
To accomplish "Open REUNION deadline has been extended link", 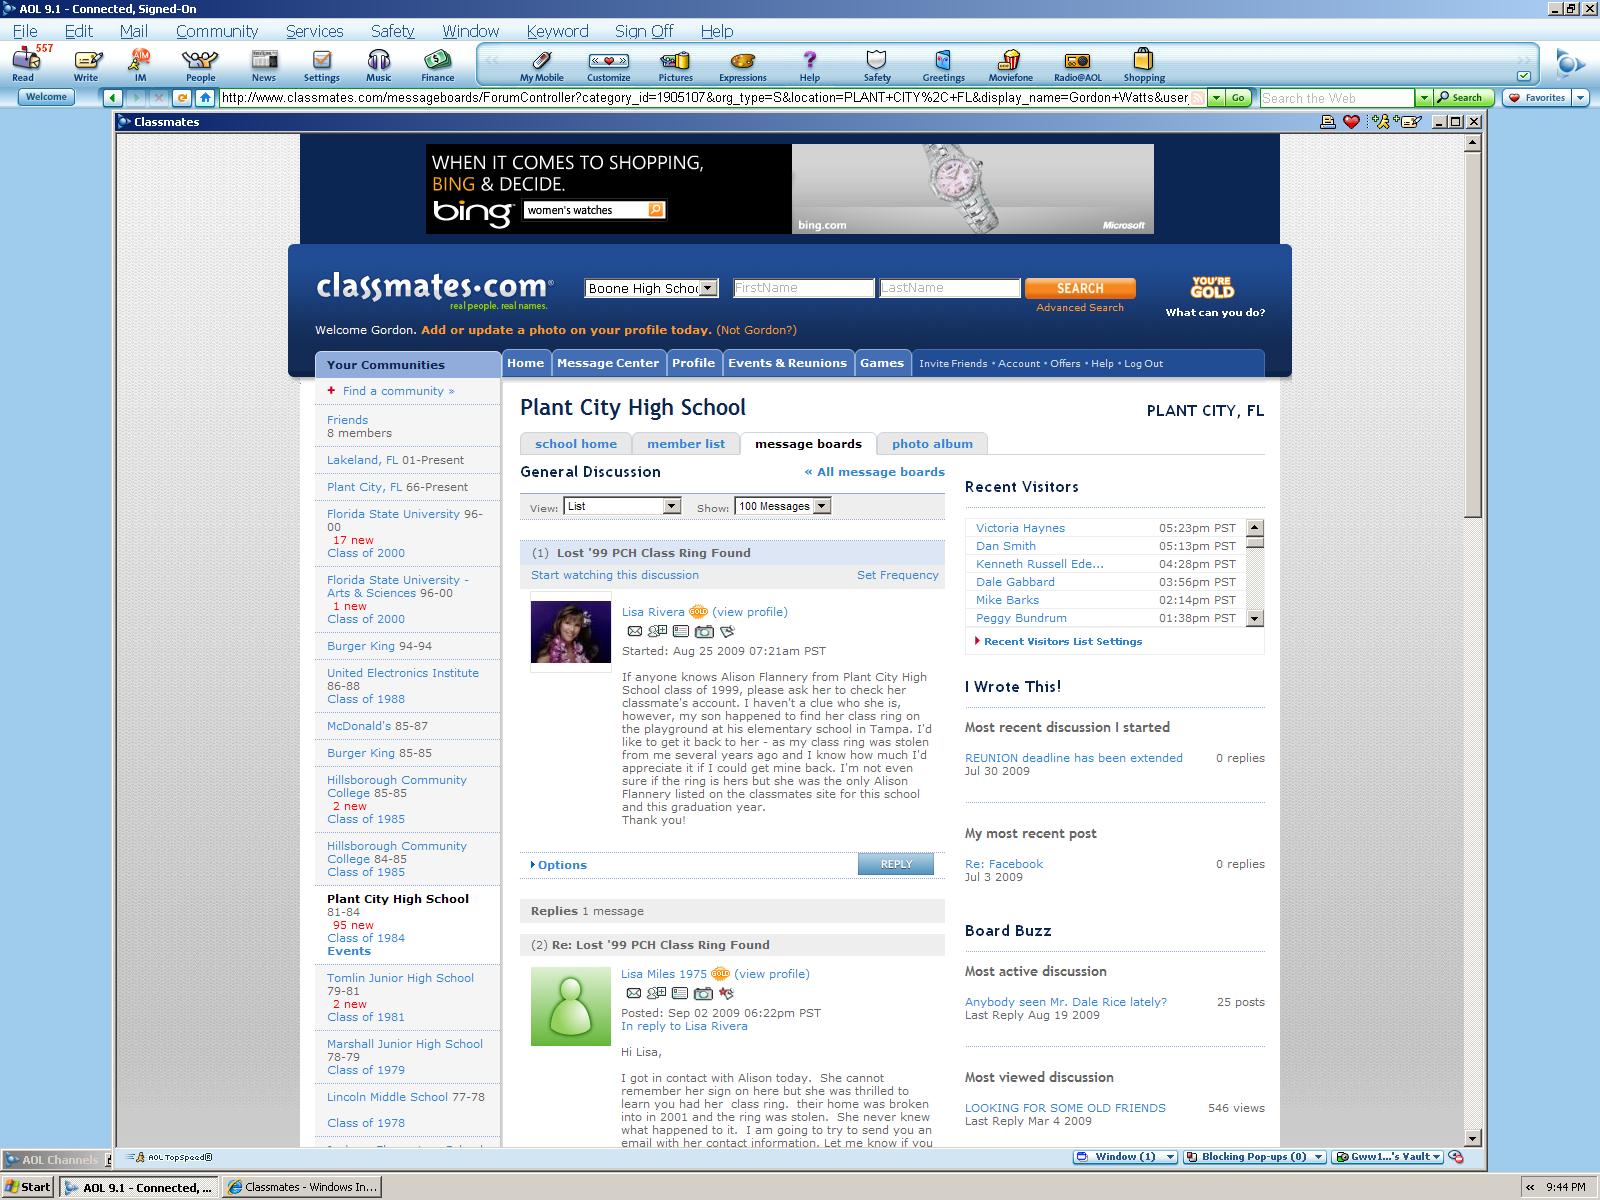I will [1074, 758].
